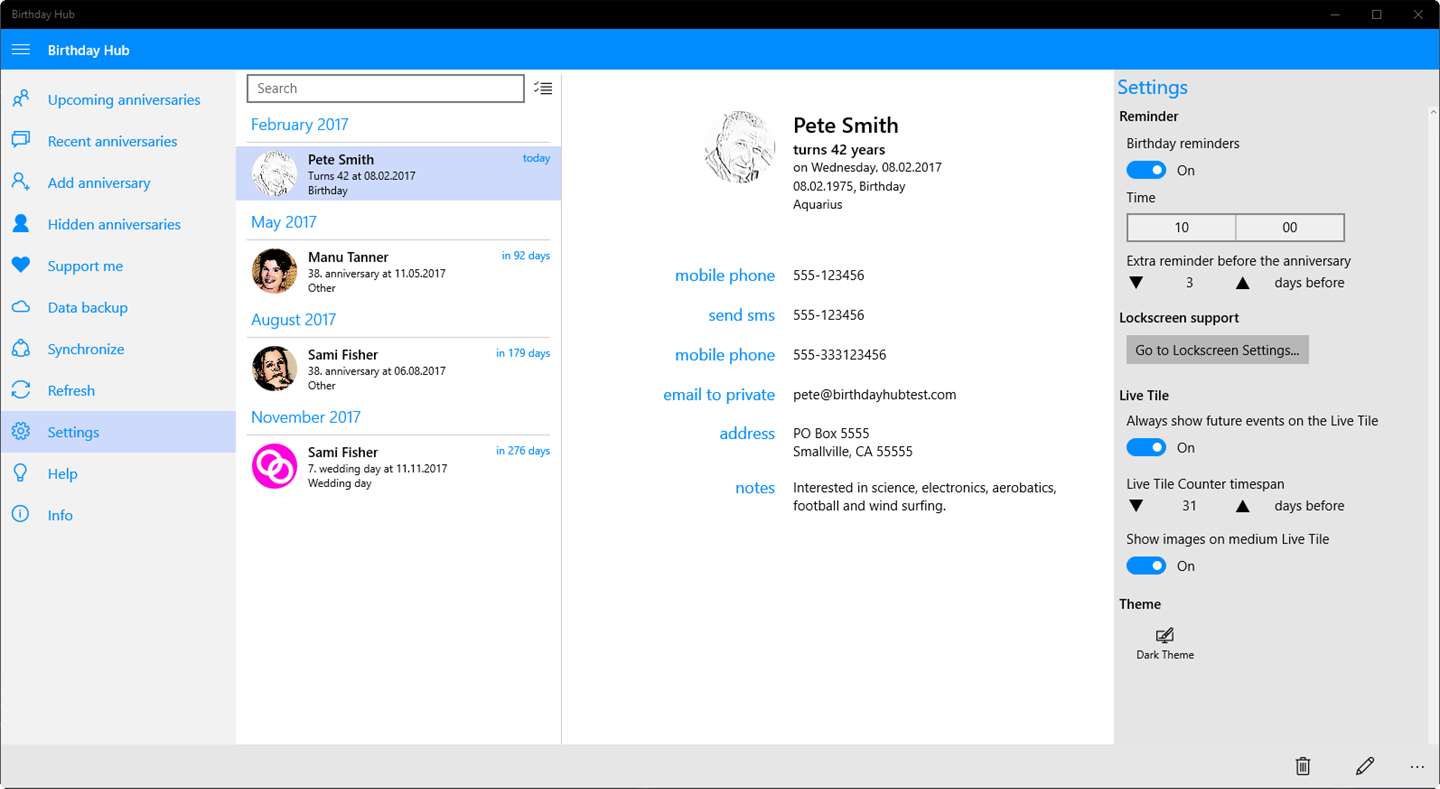Click the pencil edit icon
The width and height of the screenshot is (1440, 789).
coord(1365,766)
